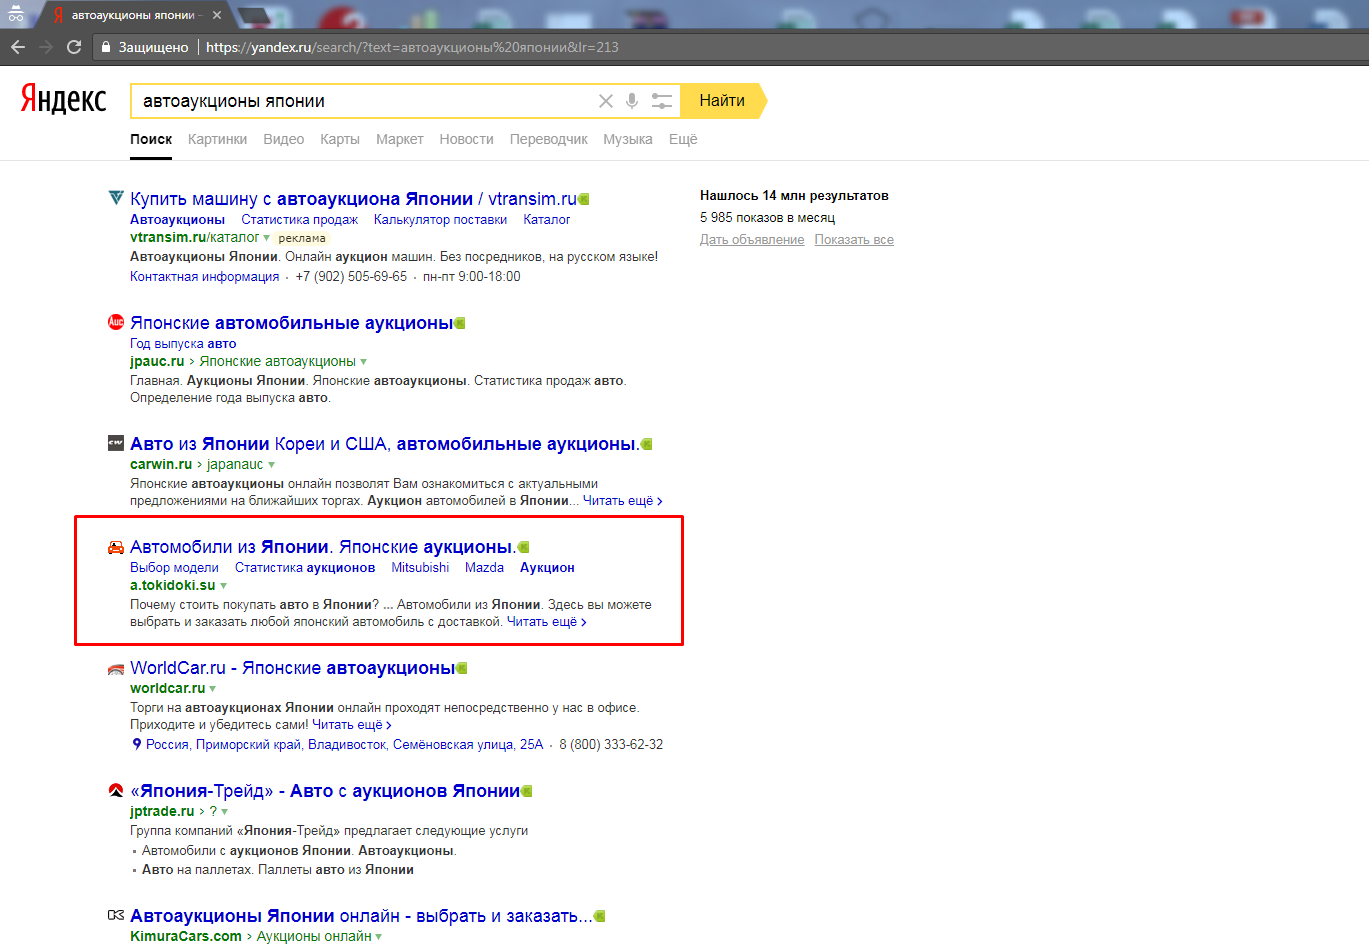The width and height of the screenshot is (1369, 950).
Task: Click the jpauc.ru red favicon
Action: [x=116, y=322]
